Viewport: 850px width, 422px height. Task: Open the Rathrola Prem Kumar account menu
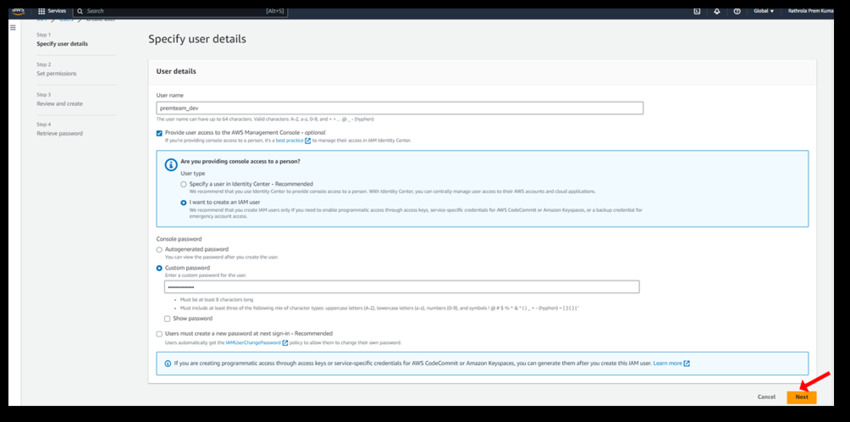(x=810, y=11)
